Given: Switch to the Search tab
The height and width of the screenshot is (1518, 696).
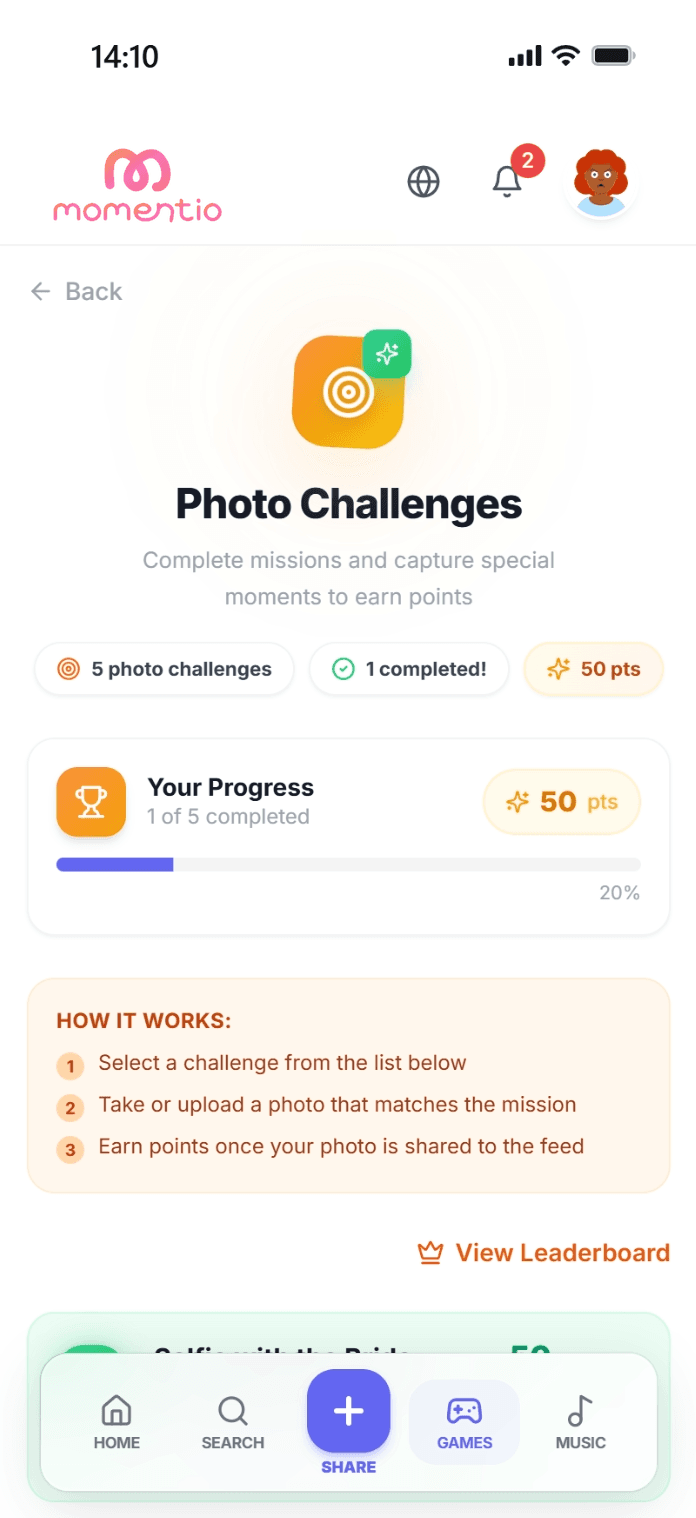Looking at the screenshot, I should pos(233,1423).
